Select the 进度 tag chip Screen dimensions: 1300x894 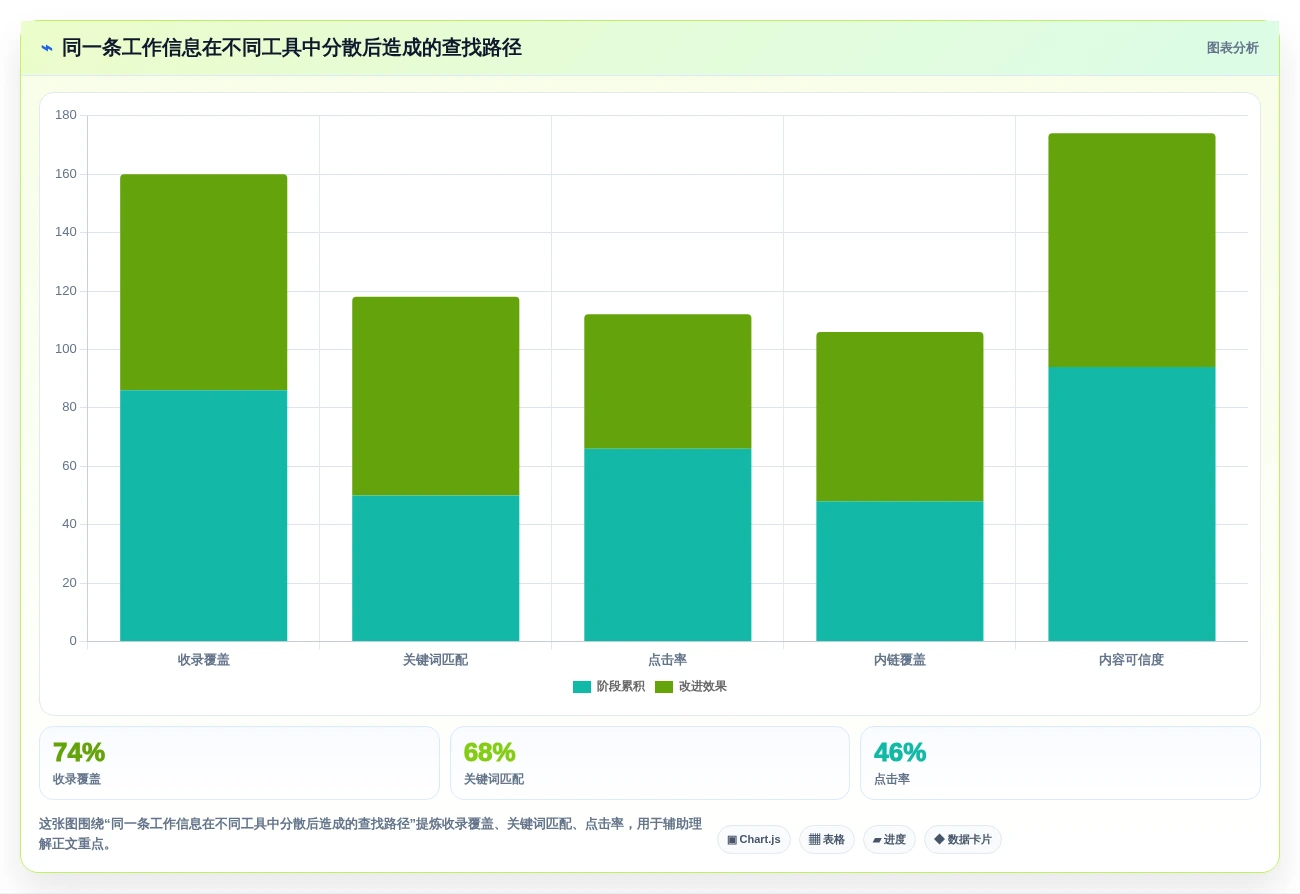click(x=889, y=839)
